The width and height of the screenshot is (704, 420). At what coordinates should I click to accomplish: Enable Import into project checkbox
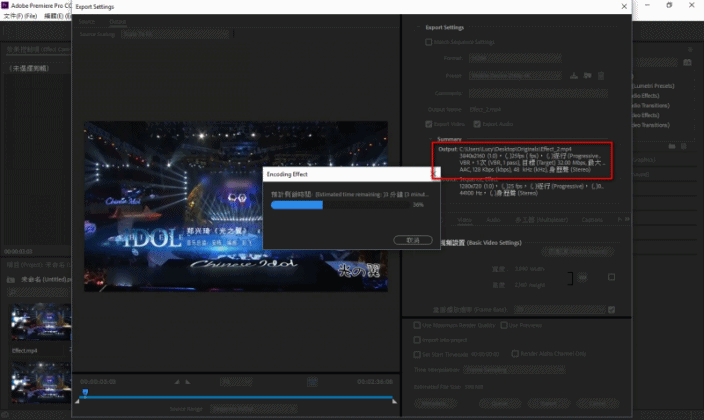[417, 340]
